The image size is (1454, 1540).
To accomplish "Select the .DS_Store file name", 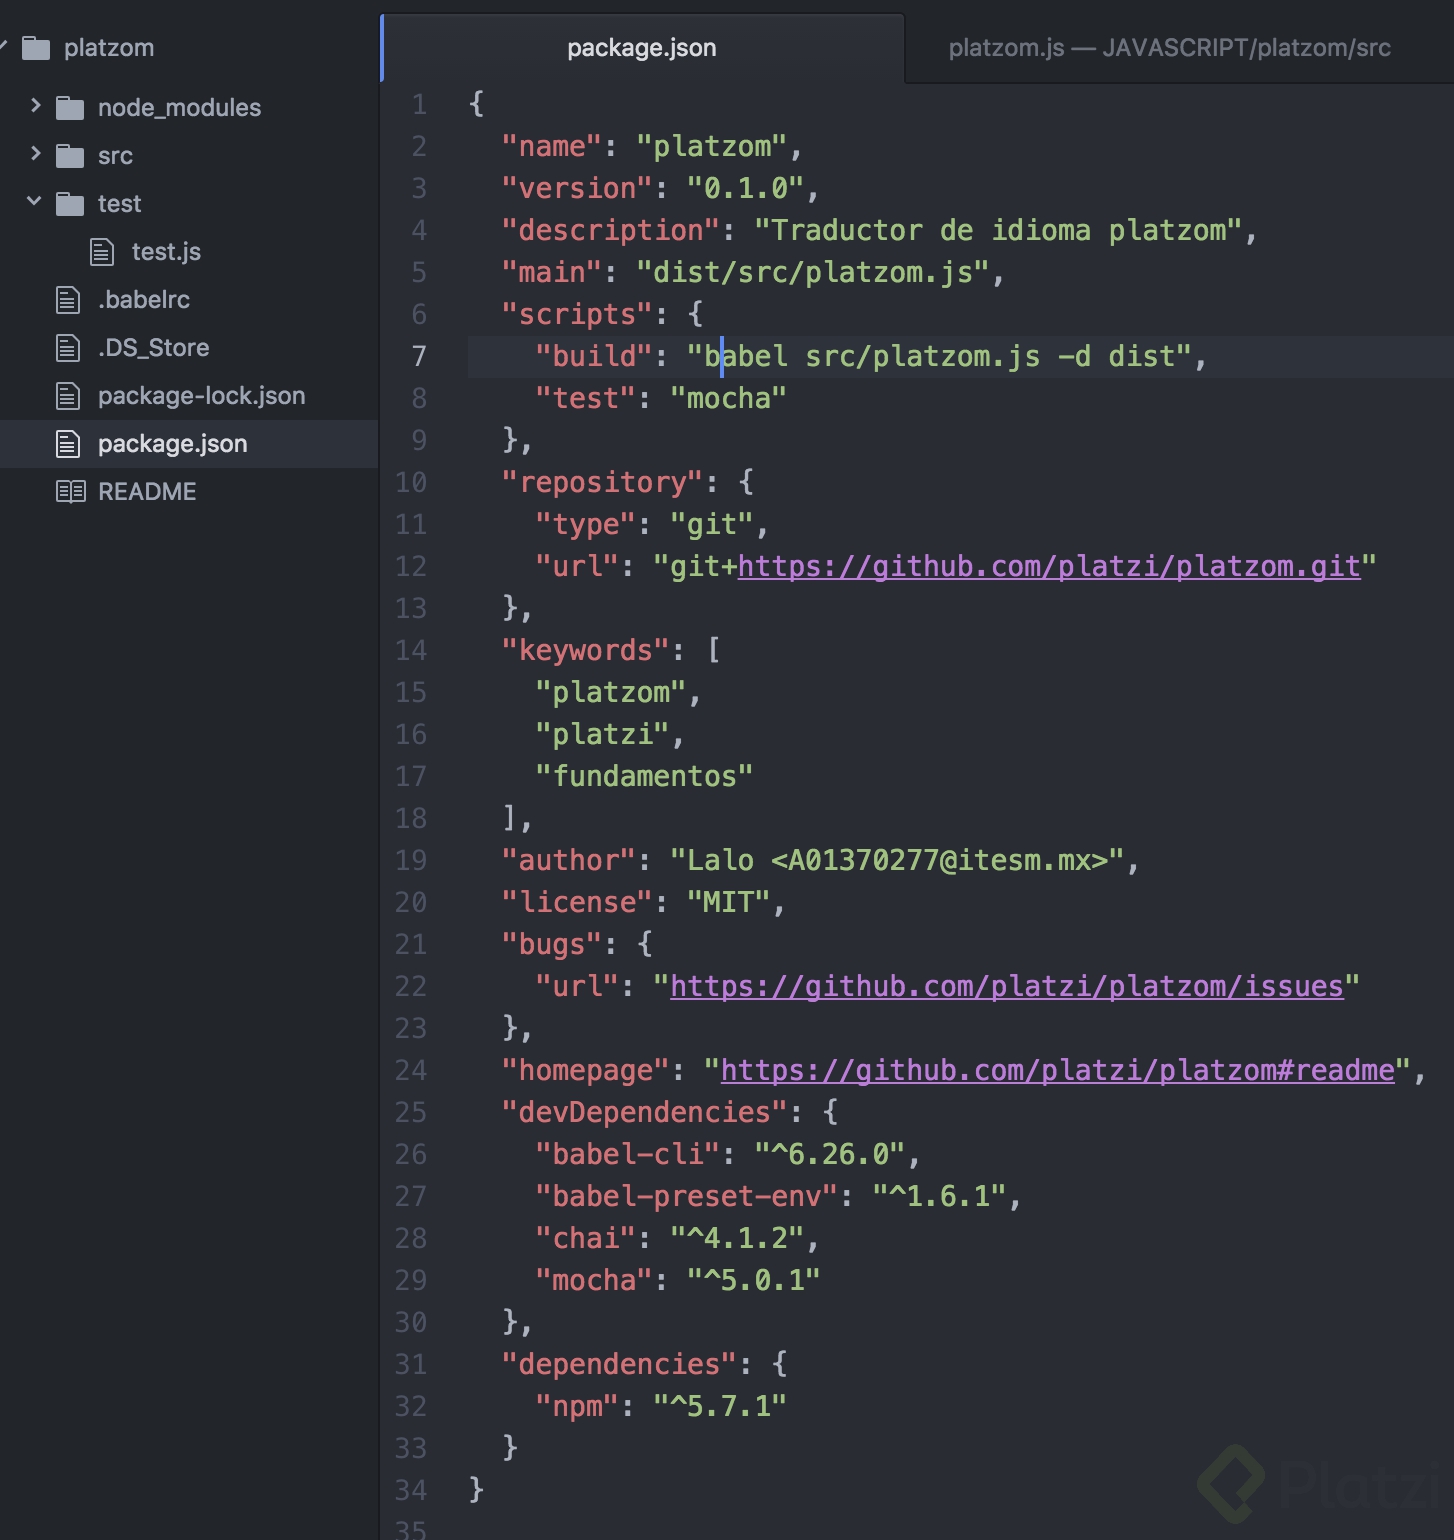I will pos(154,348).
